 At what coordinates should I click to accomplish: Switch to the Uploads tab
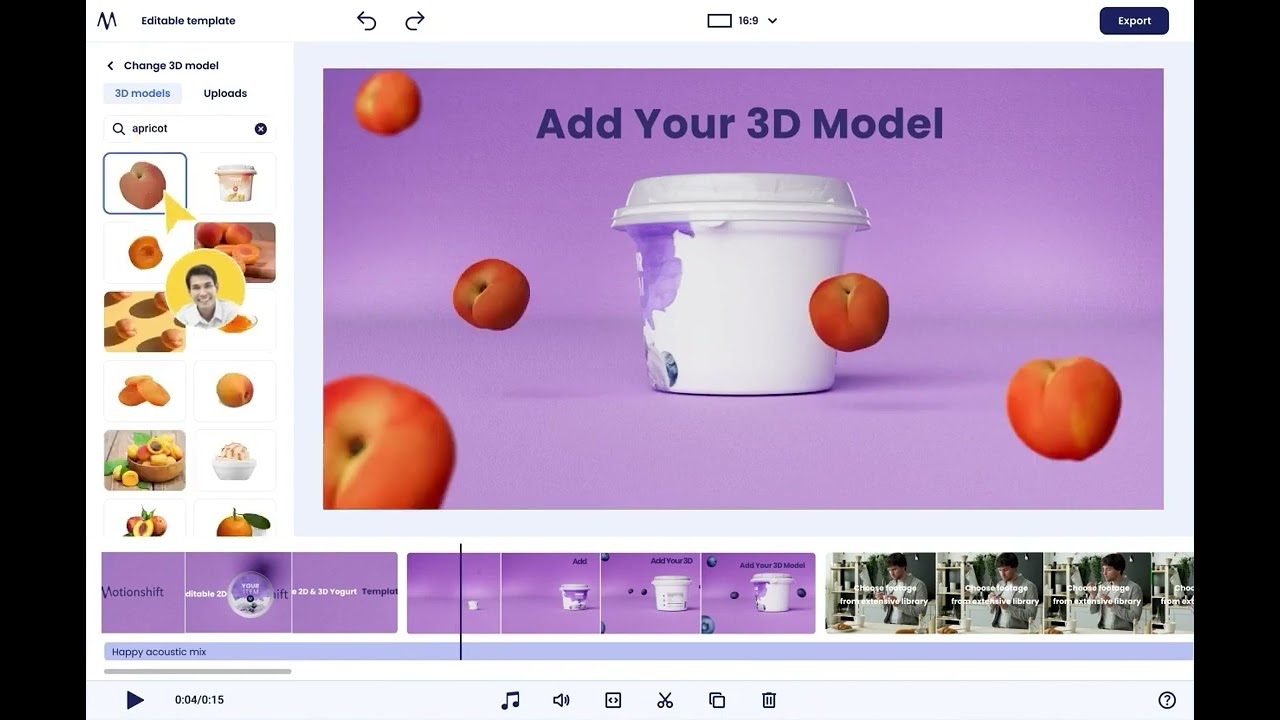pyautogui.click(x=225, y=94)
